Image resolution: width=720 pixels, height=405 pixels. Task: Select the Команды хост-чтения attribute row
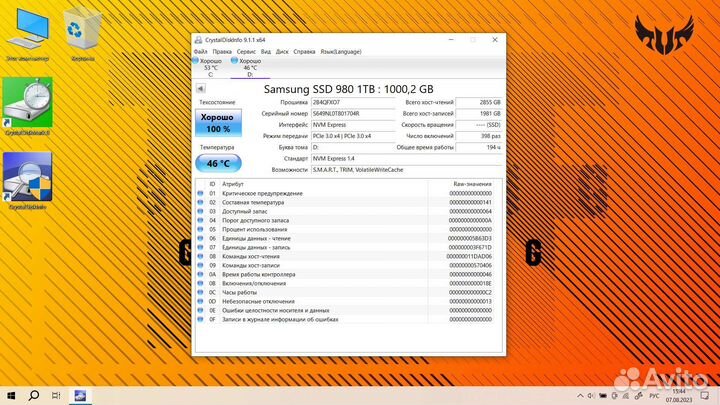345,256
